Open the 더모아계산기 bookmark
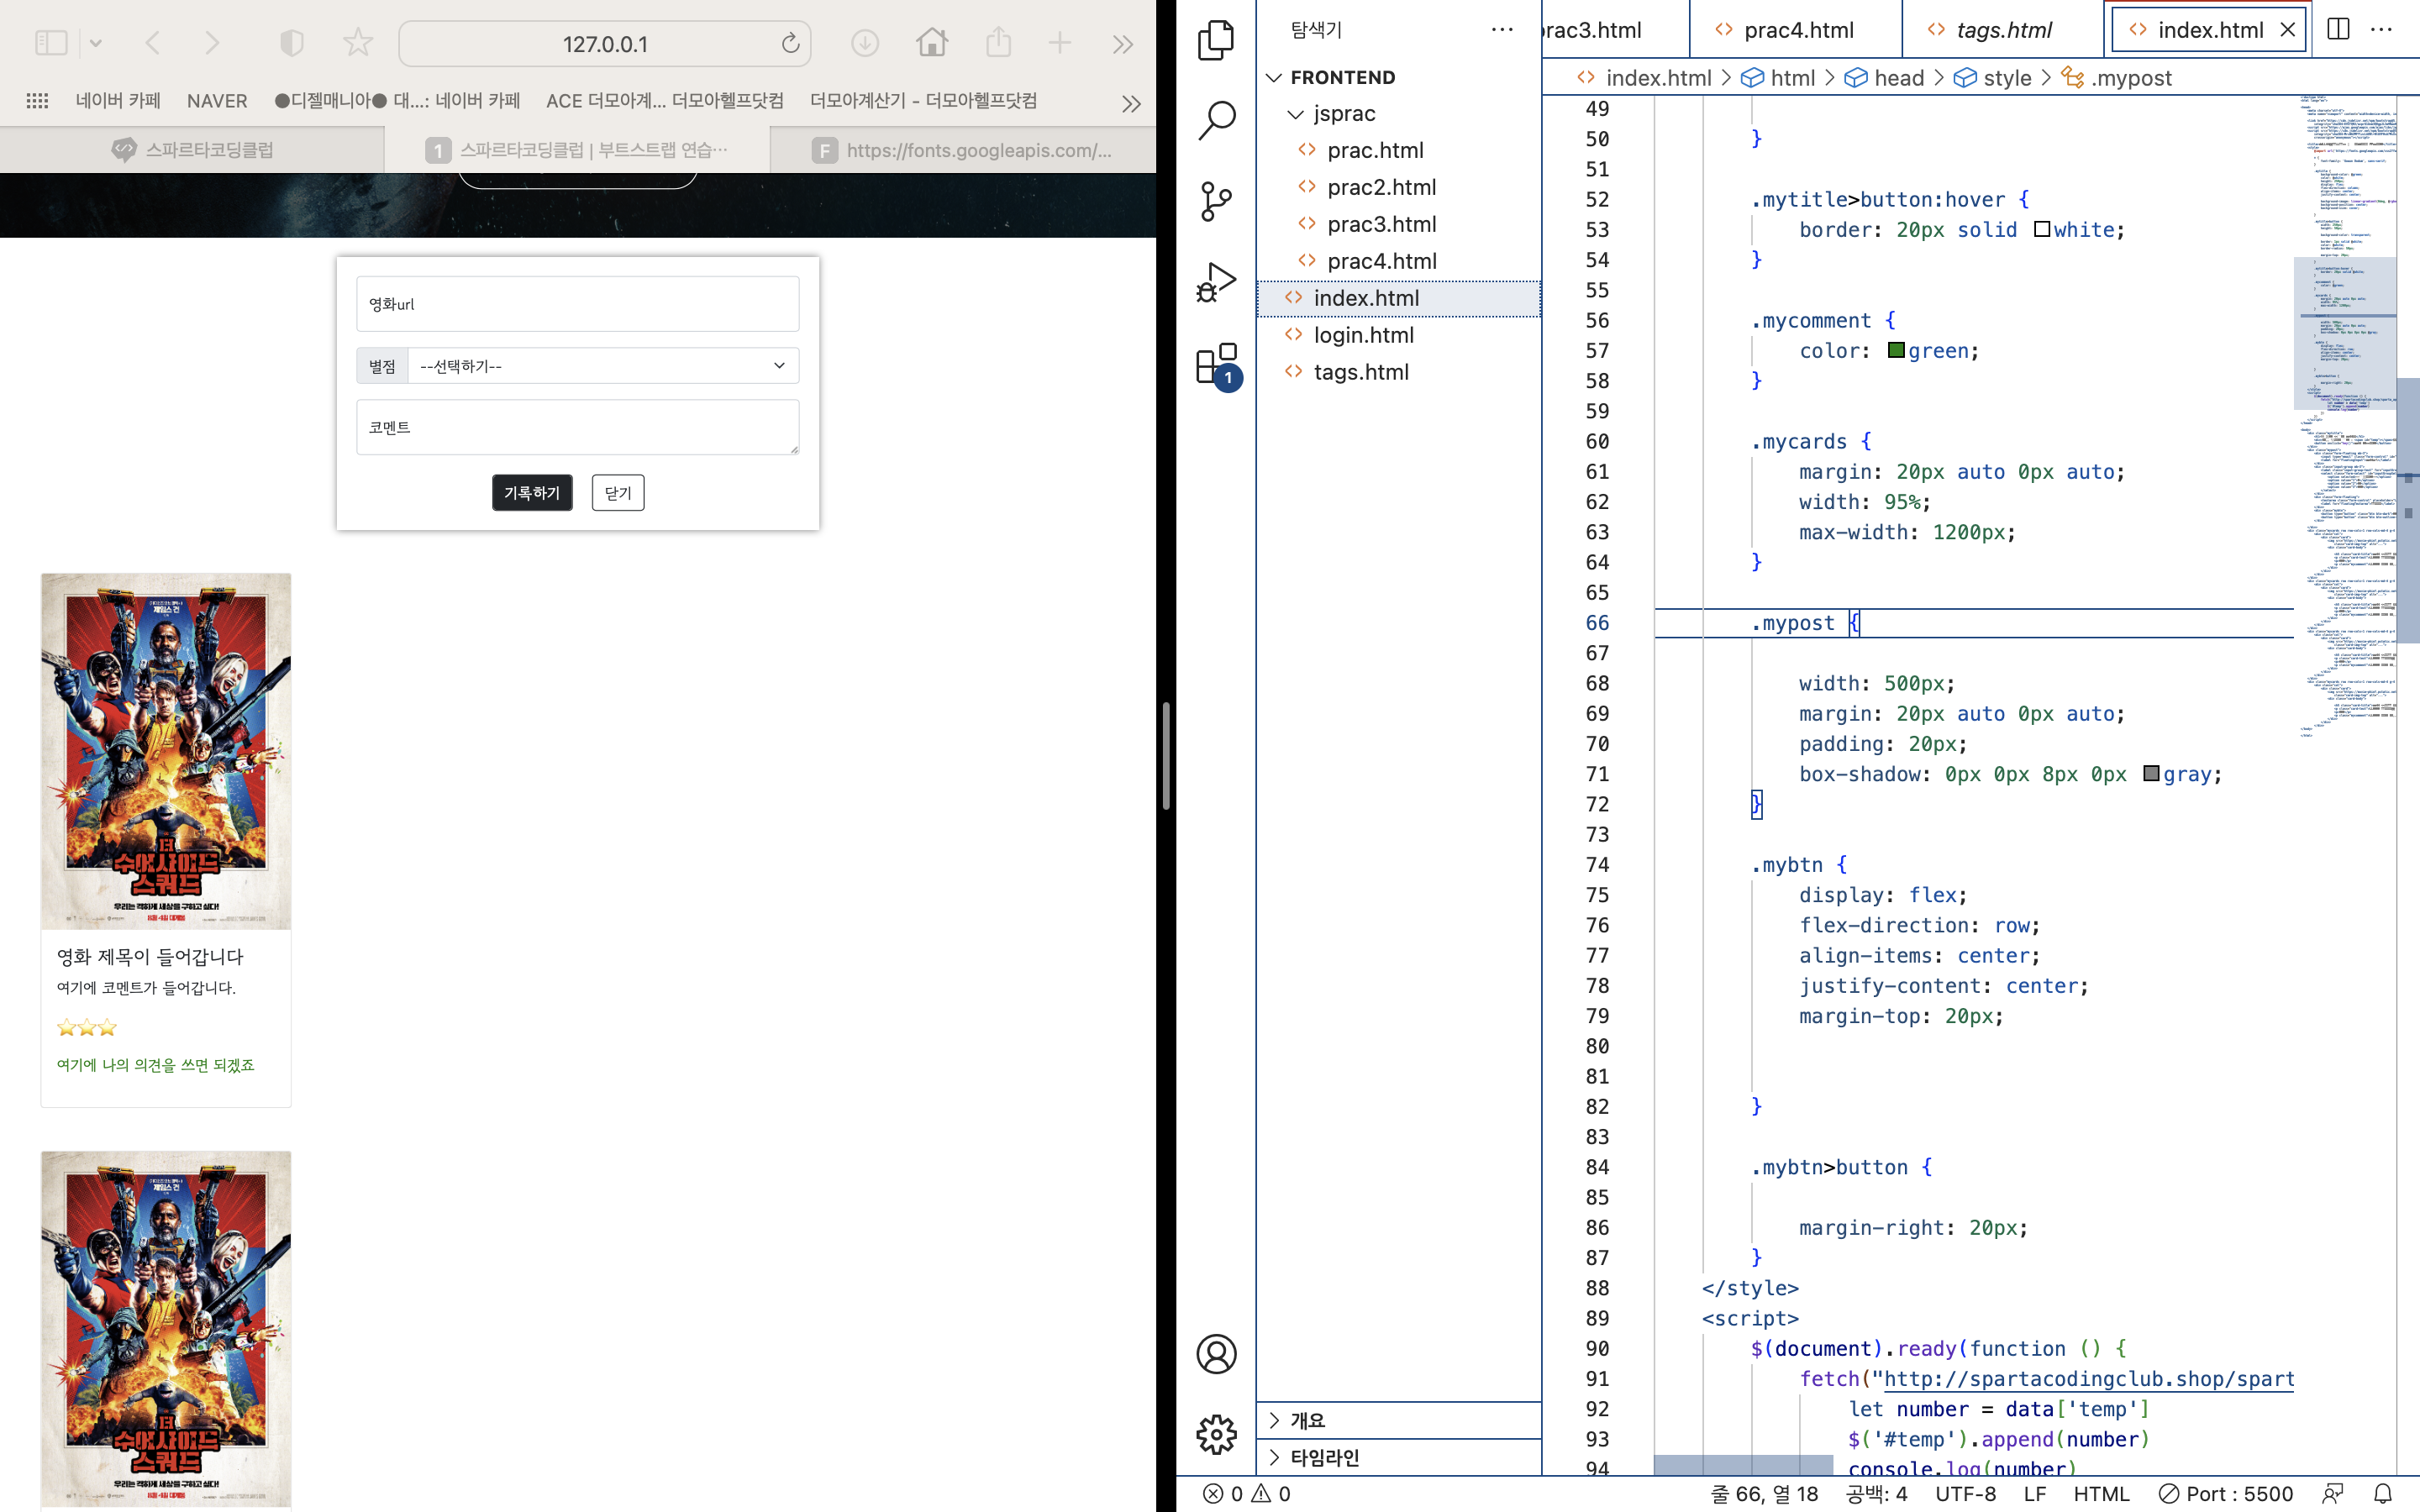2420x1512 pixels. pos(923,101)
